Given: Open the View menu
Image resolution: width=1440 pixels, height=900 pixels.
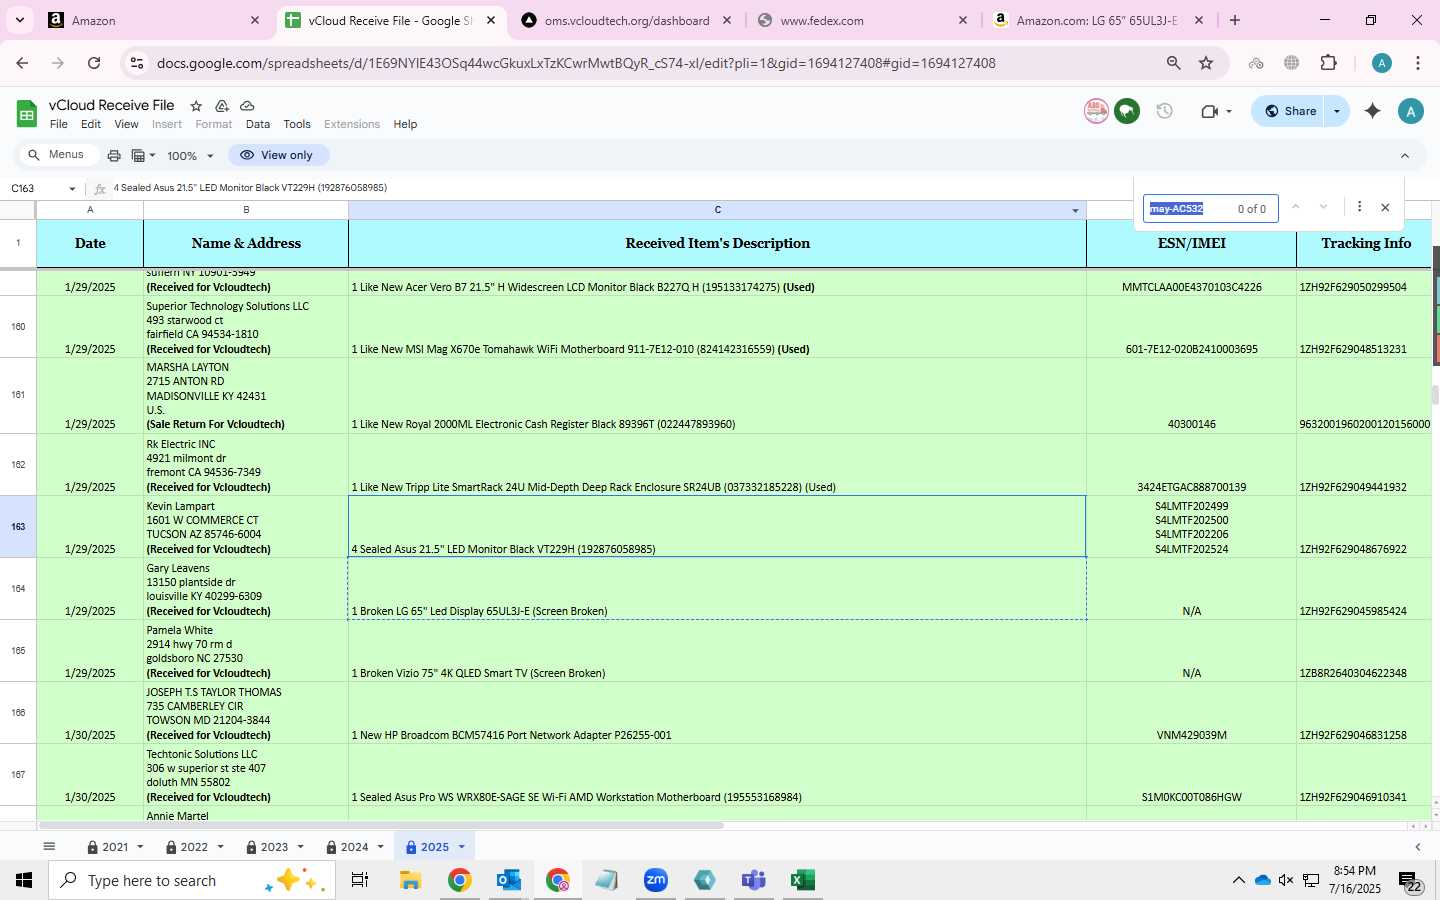Looking at the screenshot, I should [126, 124].
